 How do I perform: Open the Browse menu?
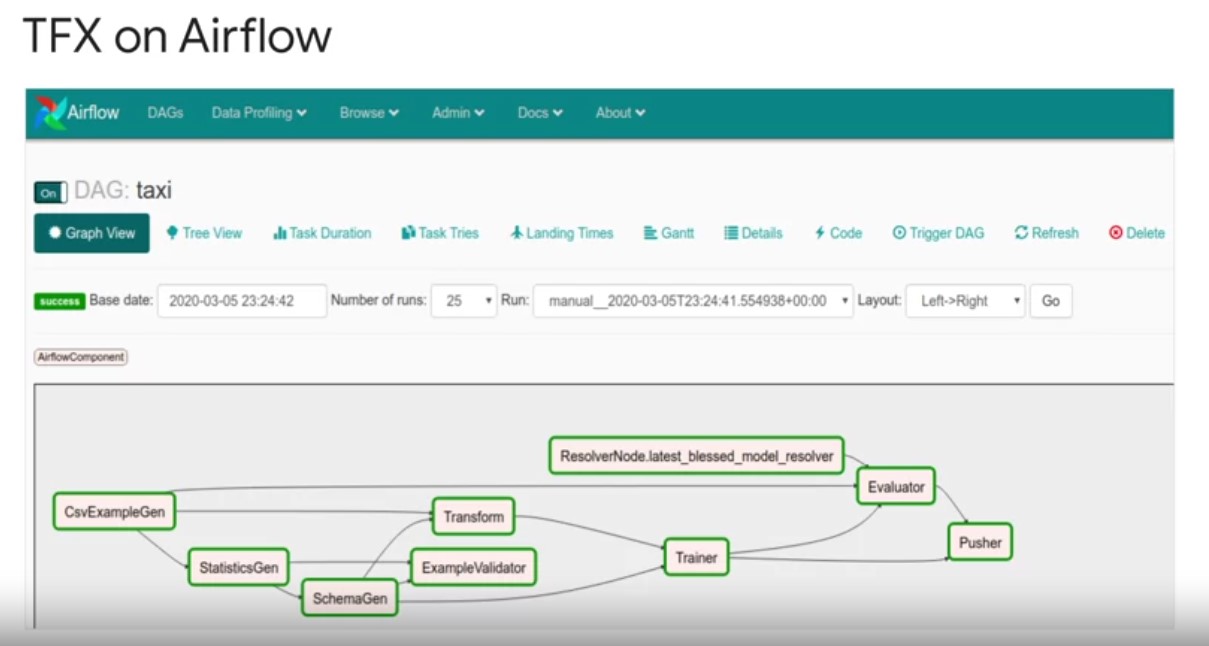coord(369,113)
